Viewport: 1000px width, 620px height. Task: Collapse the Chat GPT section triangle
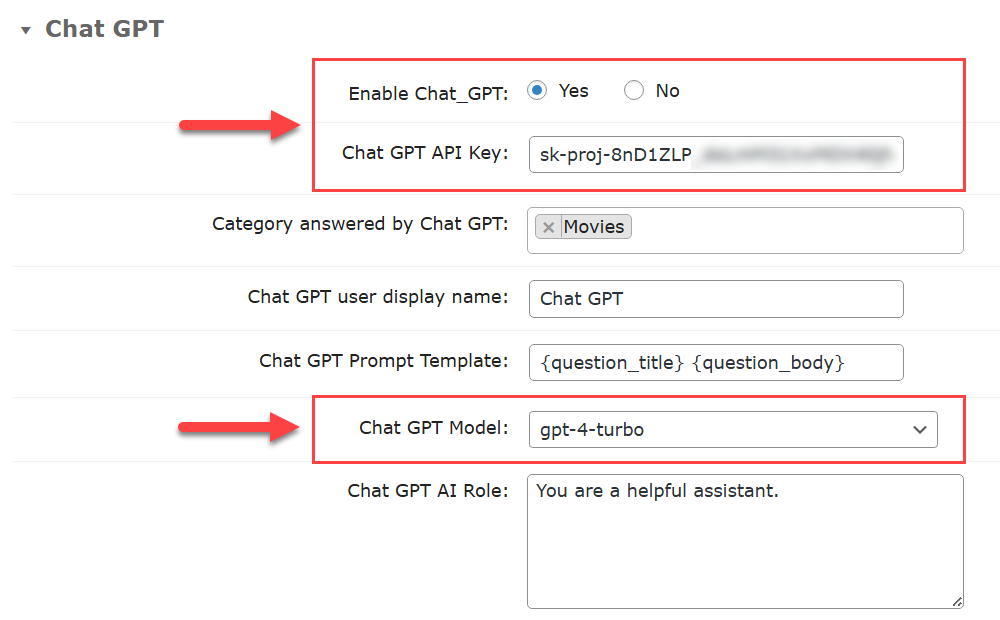point(26,30)
